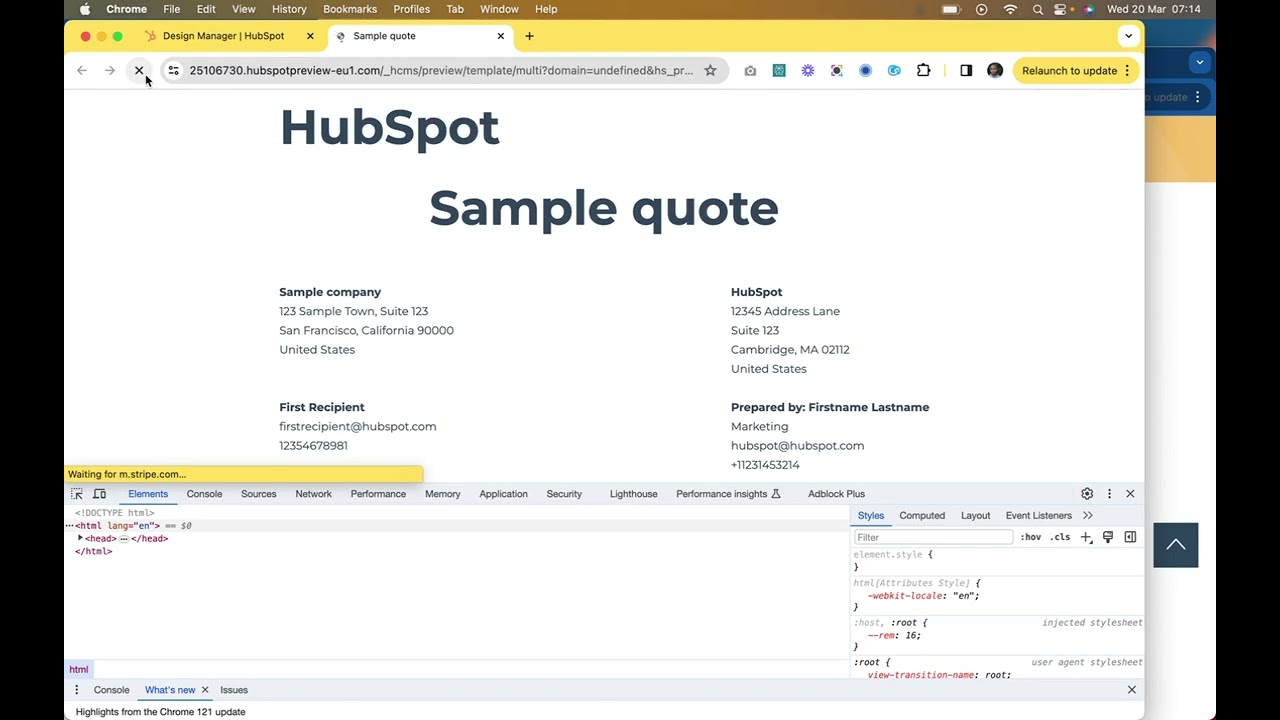Close the What's new drawer tab
The height and width of the screenshot is (720, 1280).
click(x=205, y=690)
